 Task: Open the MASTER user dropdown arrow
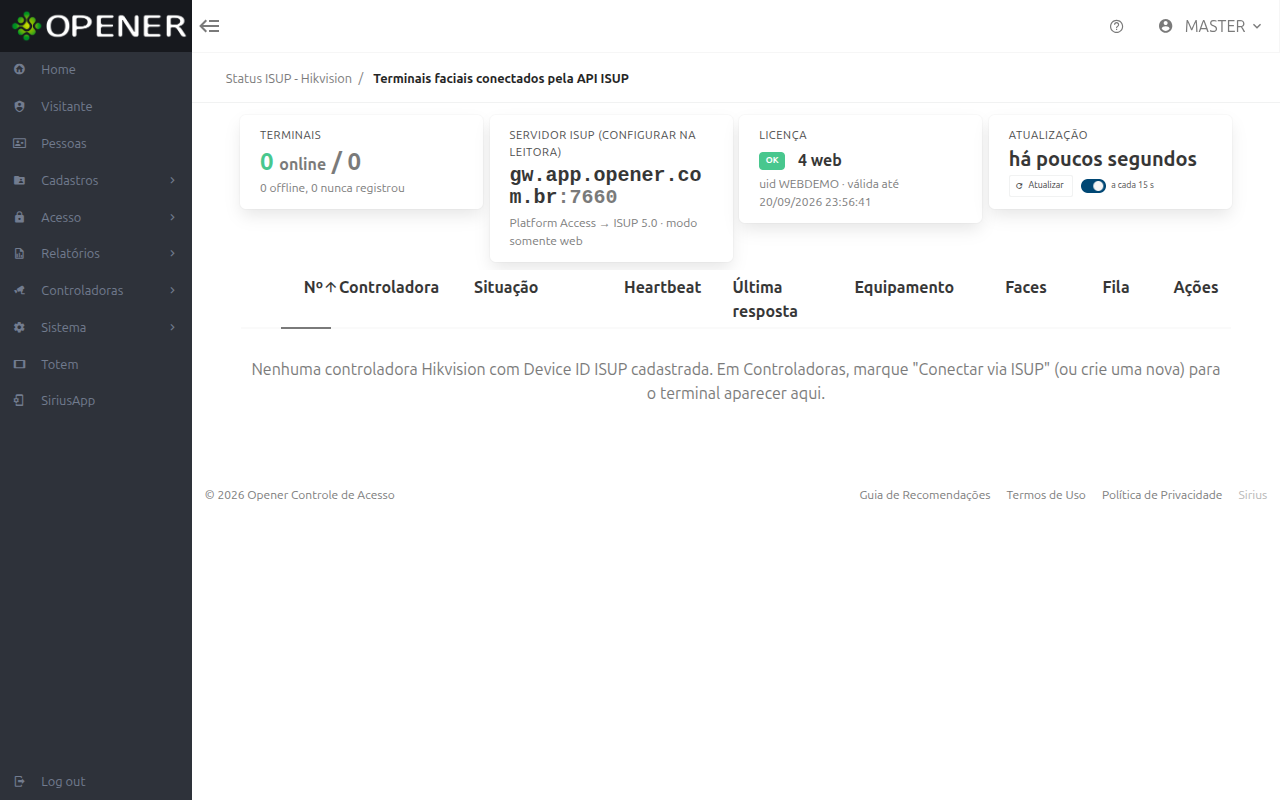point(1257,26)
